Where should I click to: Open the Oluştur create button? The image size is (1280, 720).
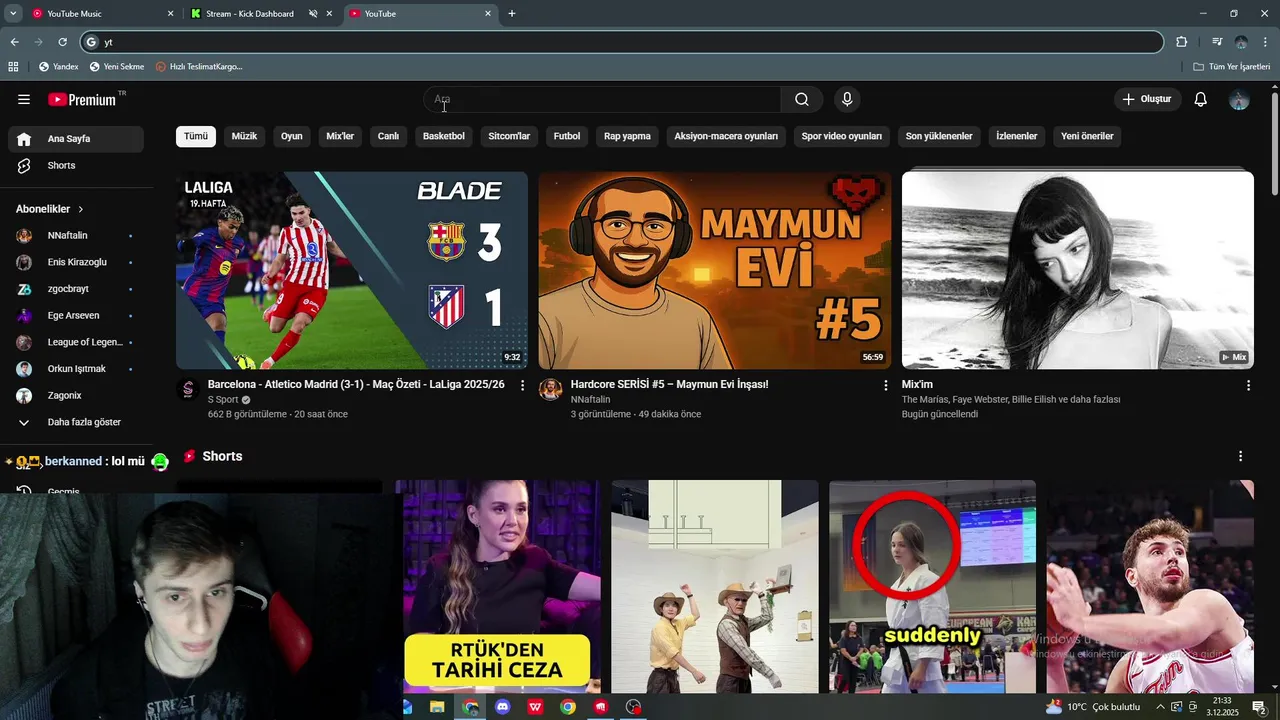(1147, 99)
